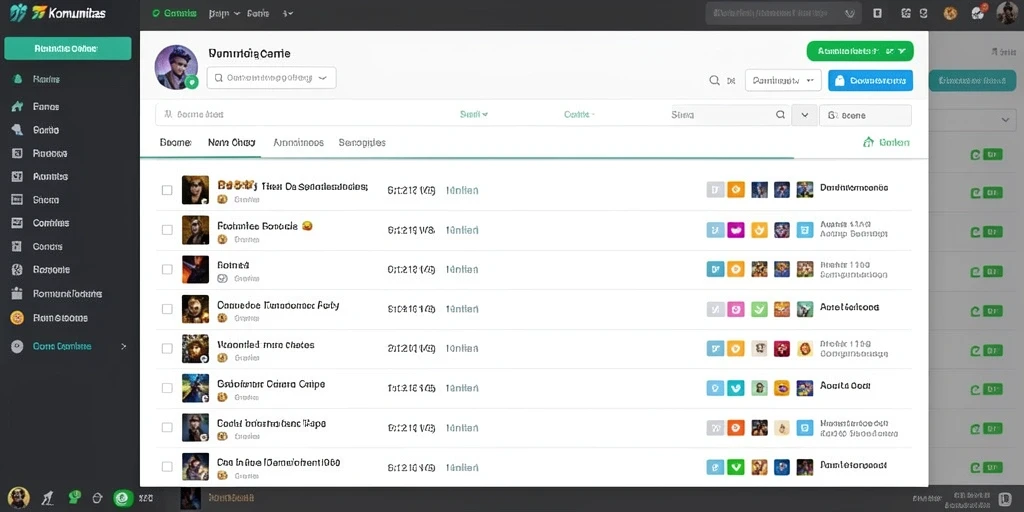1024x512 pixels.
Task: Click the Komunitas logo in the header
Action: [x=57, y=13]
